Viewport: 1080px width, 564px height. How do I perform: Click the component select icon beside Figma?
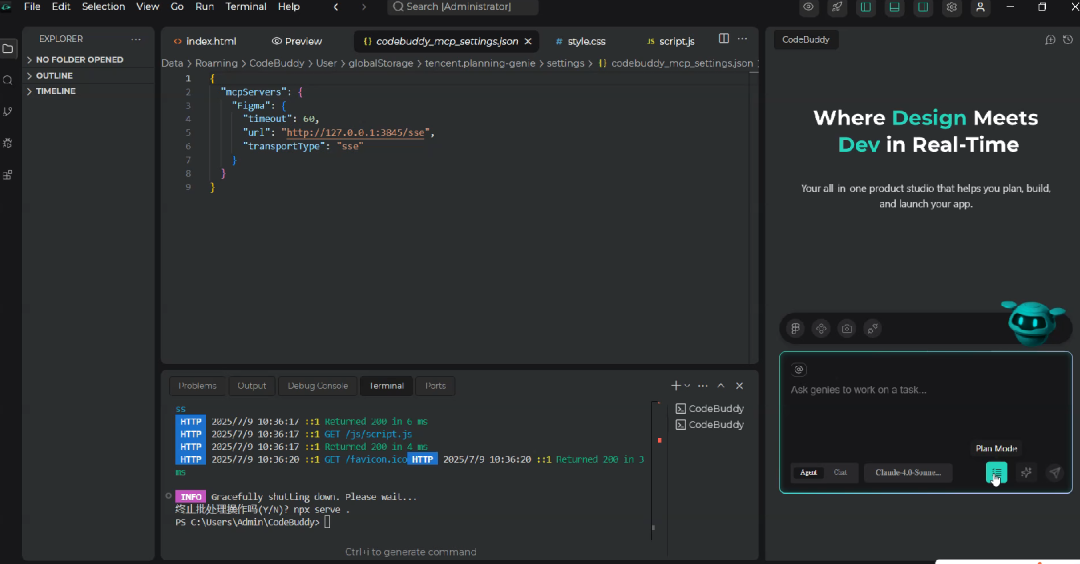[x=821, y=328]
